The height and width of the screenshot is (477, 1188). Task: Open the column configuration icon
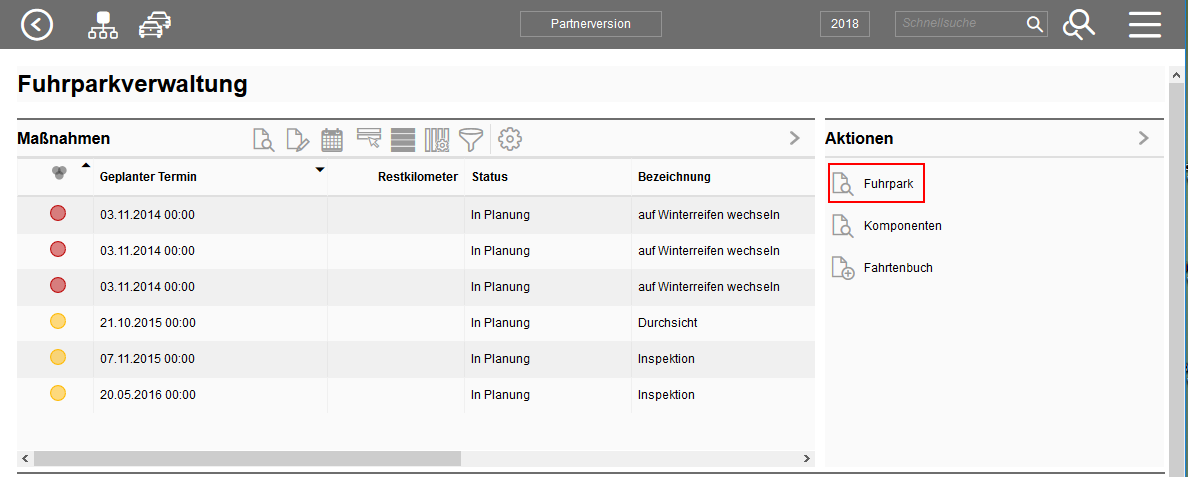click(437, 140)
